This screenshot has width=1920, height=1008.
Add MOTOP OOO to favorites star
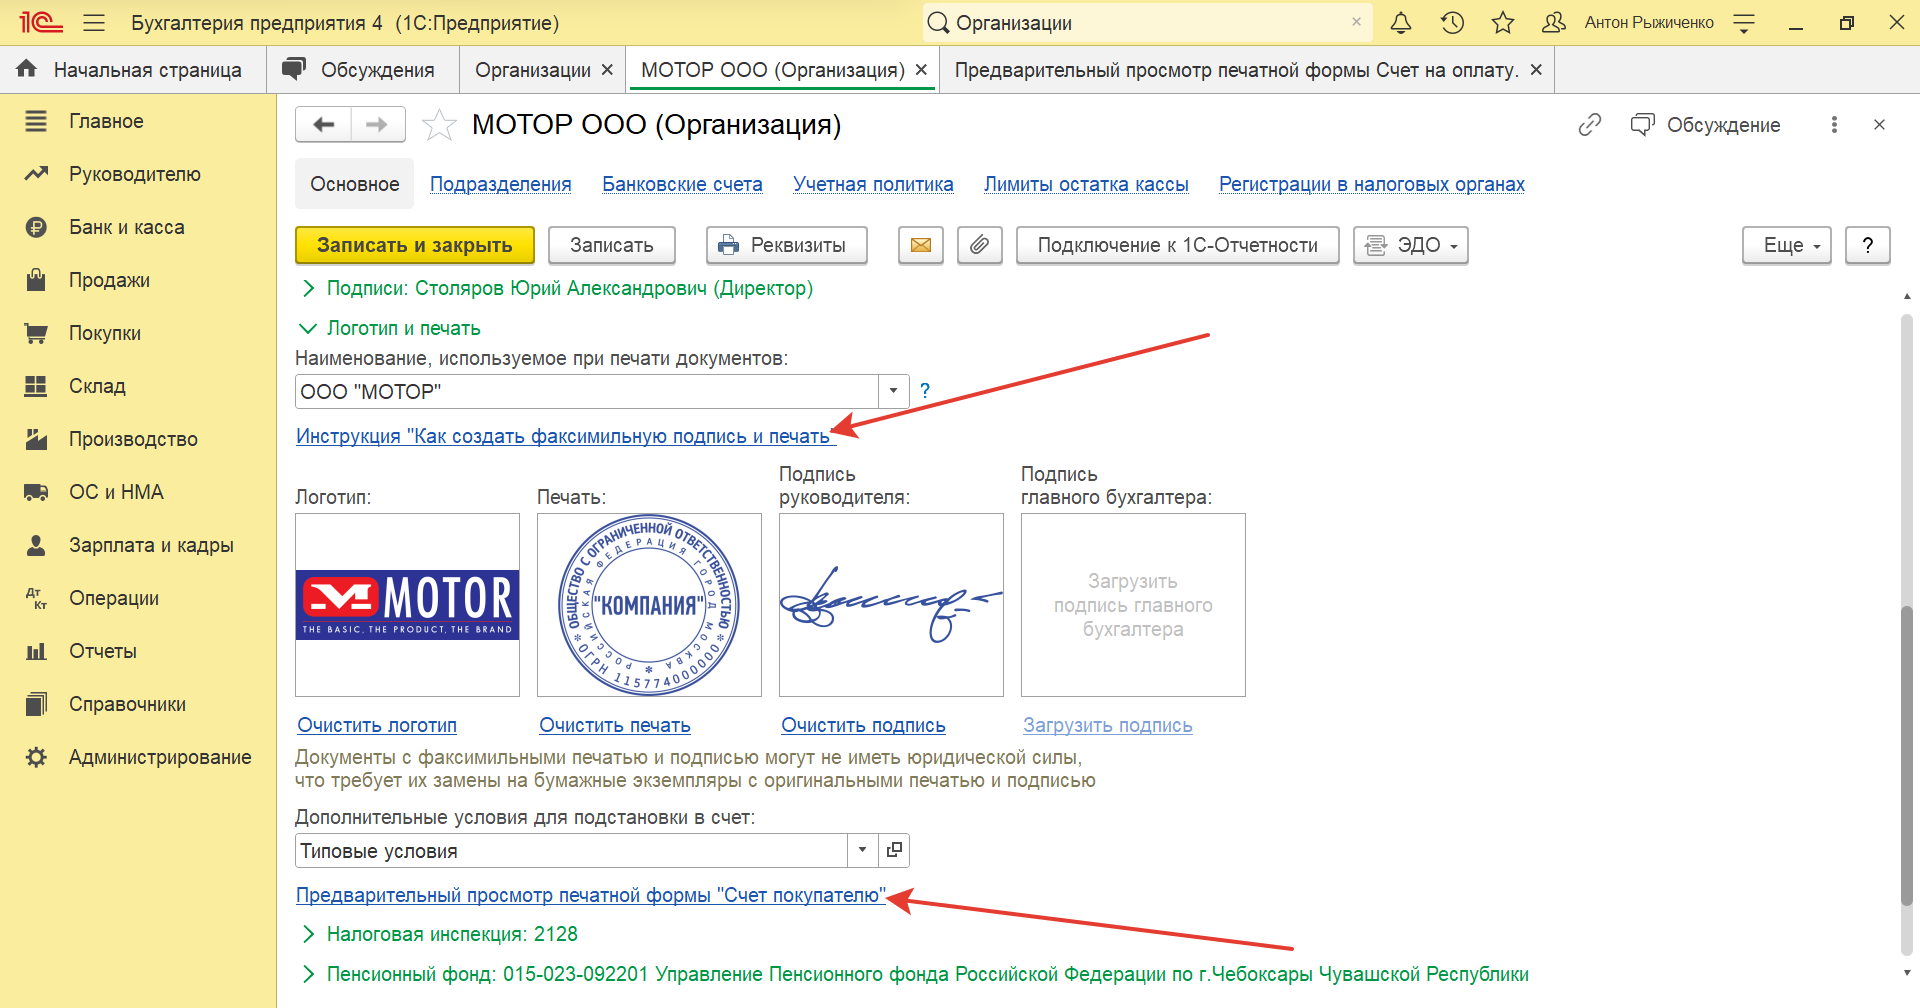click(439, 125)
